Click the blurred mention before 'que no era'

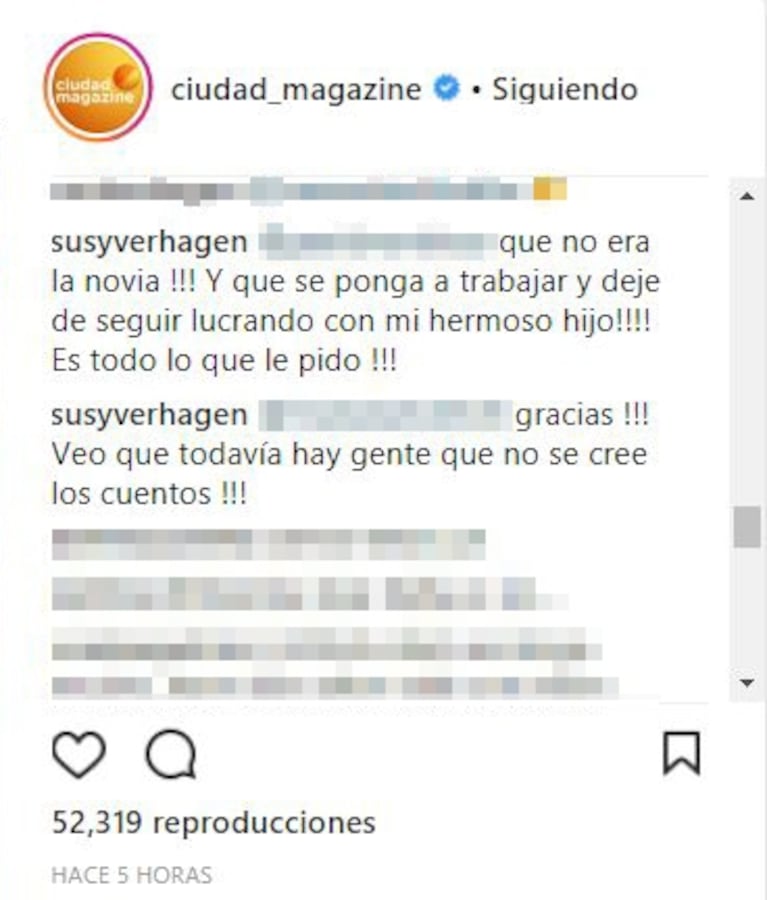coord(378,241)
